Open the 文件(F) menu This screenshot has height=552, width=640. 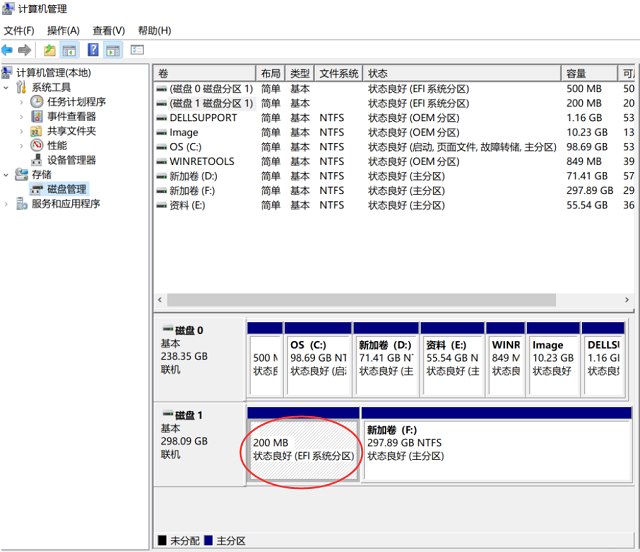pos(19,31)
